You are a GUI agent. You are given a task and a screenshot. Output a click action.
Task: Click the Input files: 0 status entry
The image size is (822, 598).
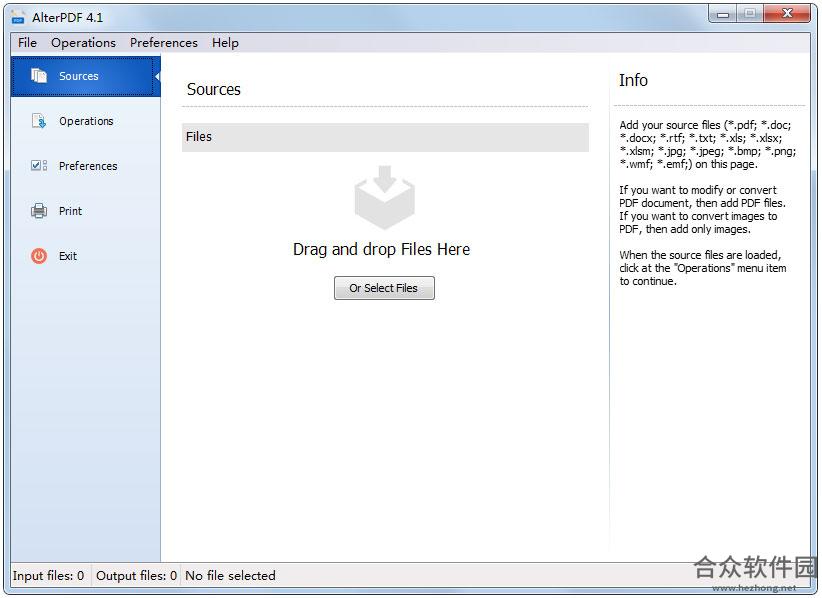(x=48, y=575)
